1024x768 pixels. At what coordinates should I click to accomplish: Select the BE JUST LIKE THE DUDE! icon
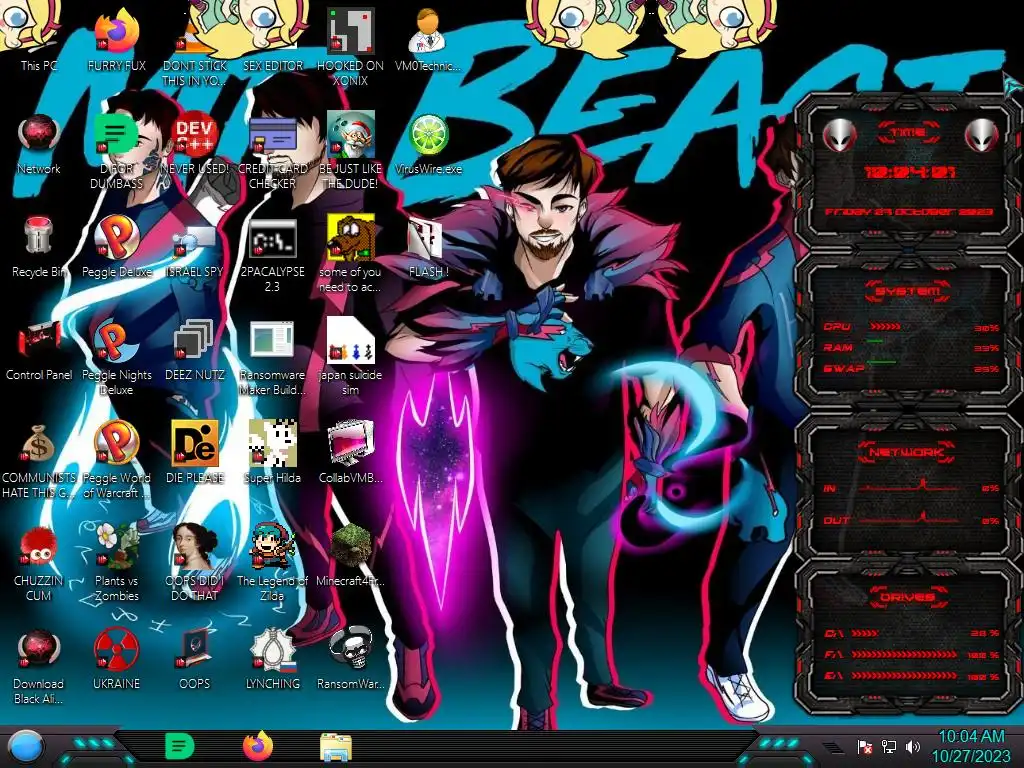click(x=351, y=152)
